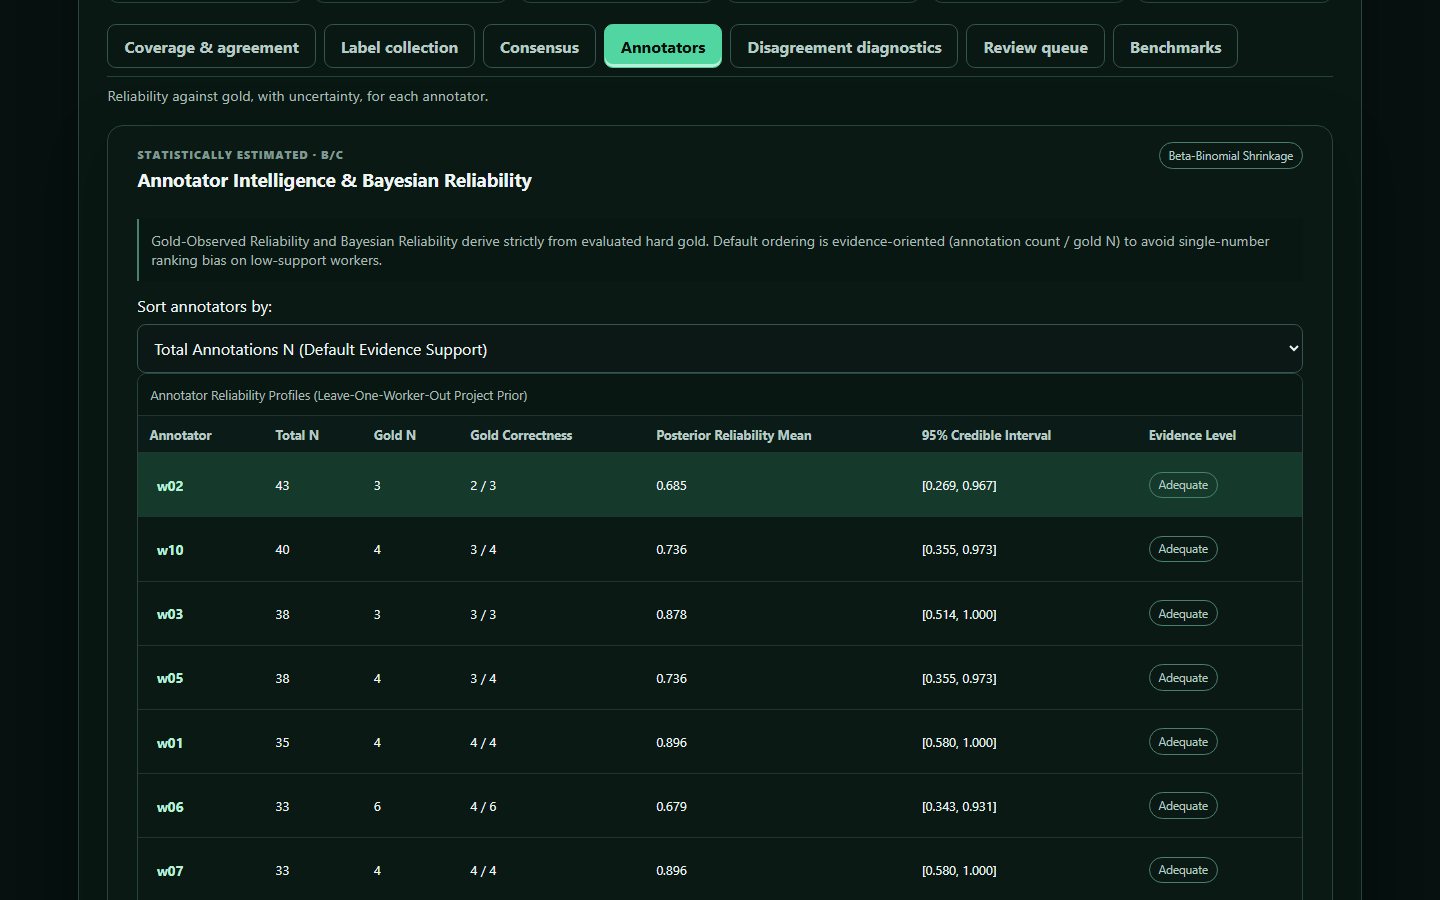Click w10's total N value 40

coord(282,549)
